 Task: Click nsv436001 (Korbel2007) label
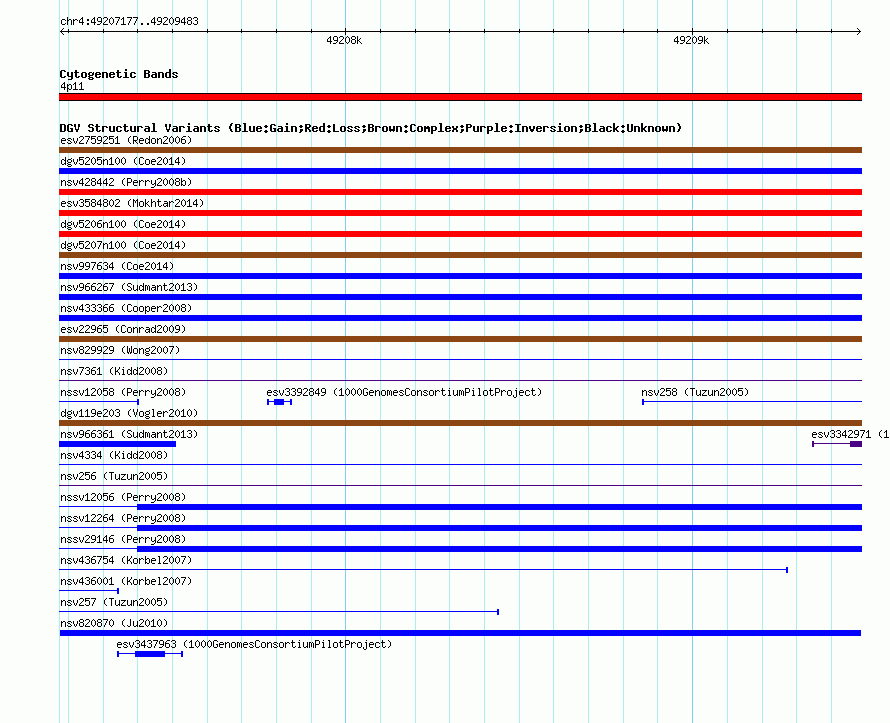point(126,581)
